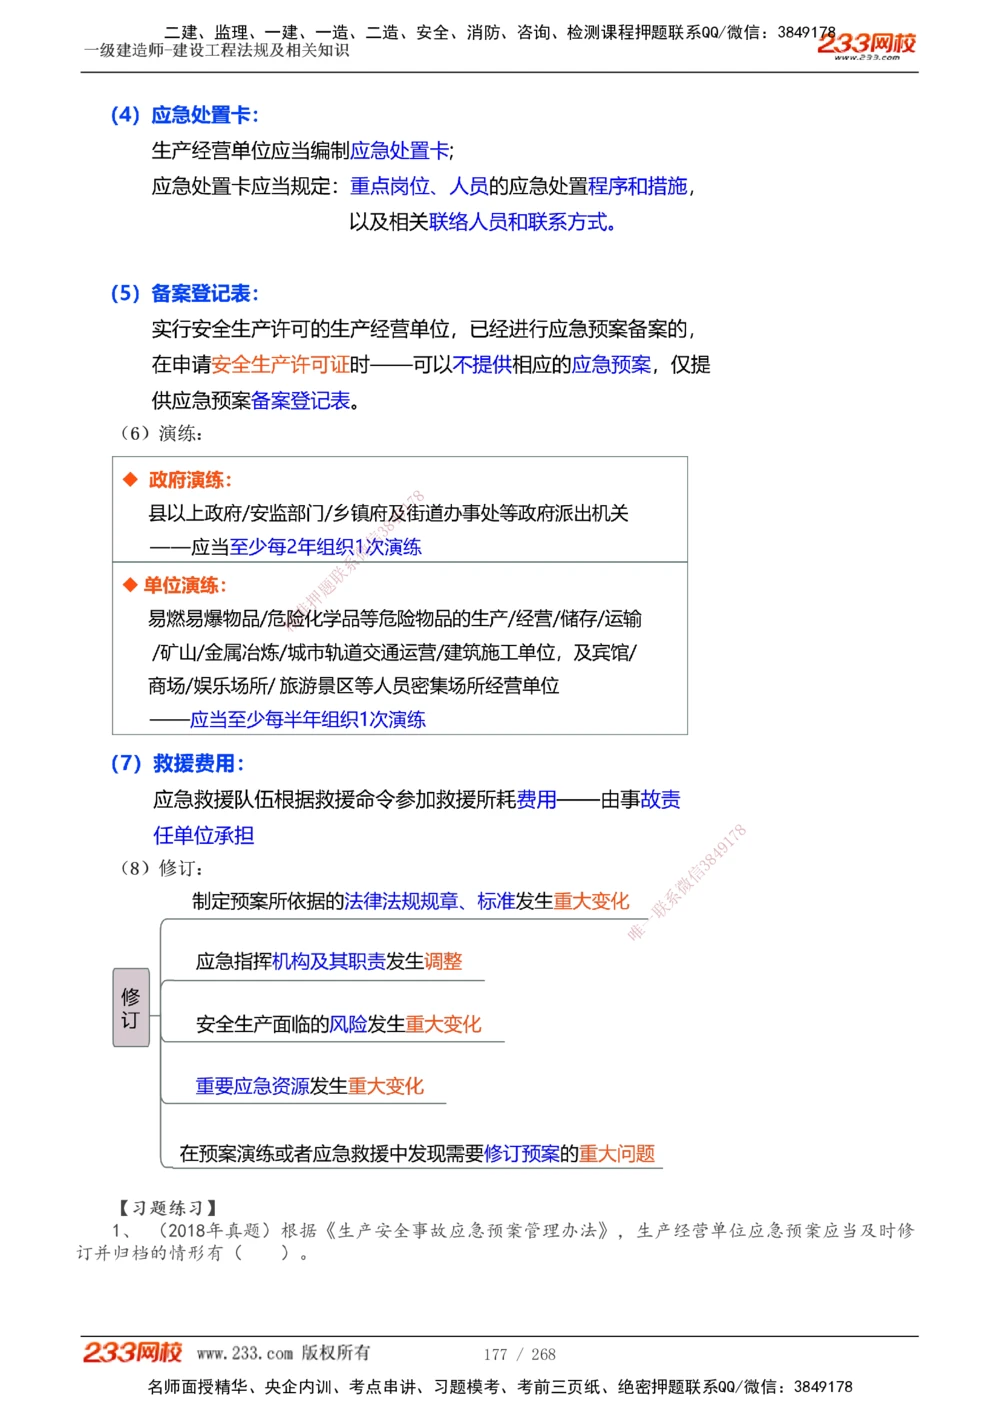Viewport: 1000px width, 1415px height.
Task: Click the 修订 flowchart node box
Action: 131,1007
